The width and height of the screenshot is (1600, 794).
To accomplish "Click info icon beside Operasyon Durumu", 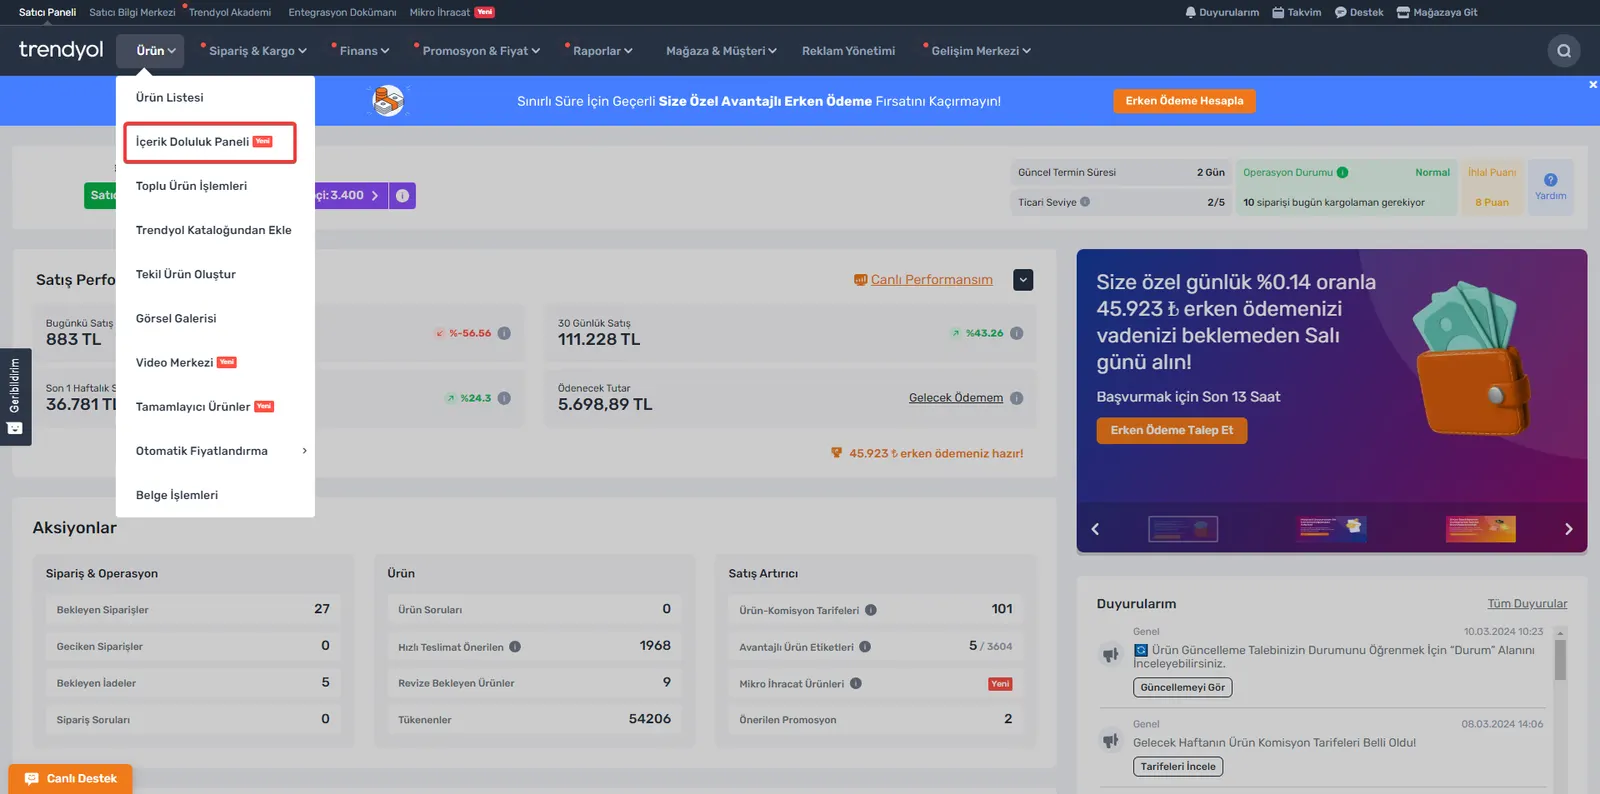I will [1342, 172].
